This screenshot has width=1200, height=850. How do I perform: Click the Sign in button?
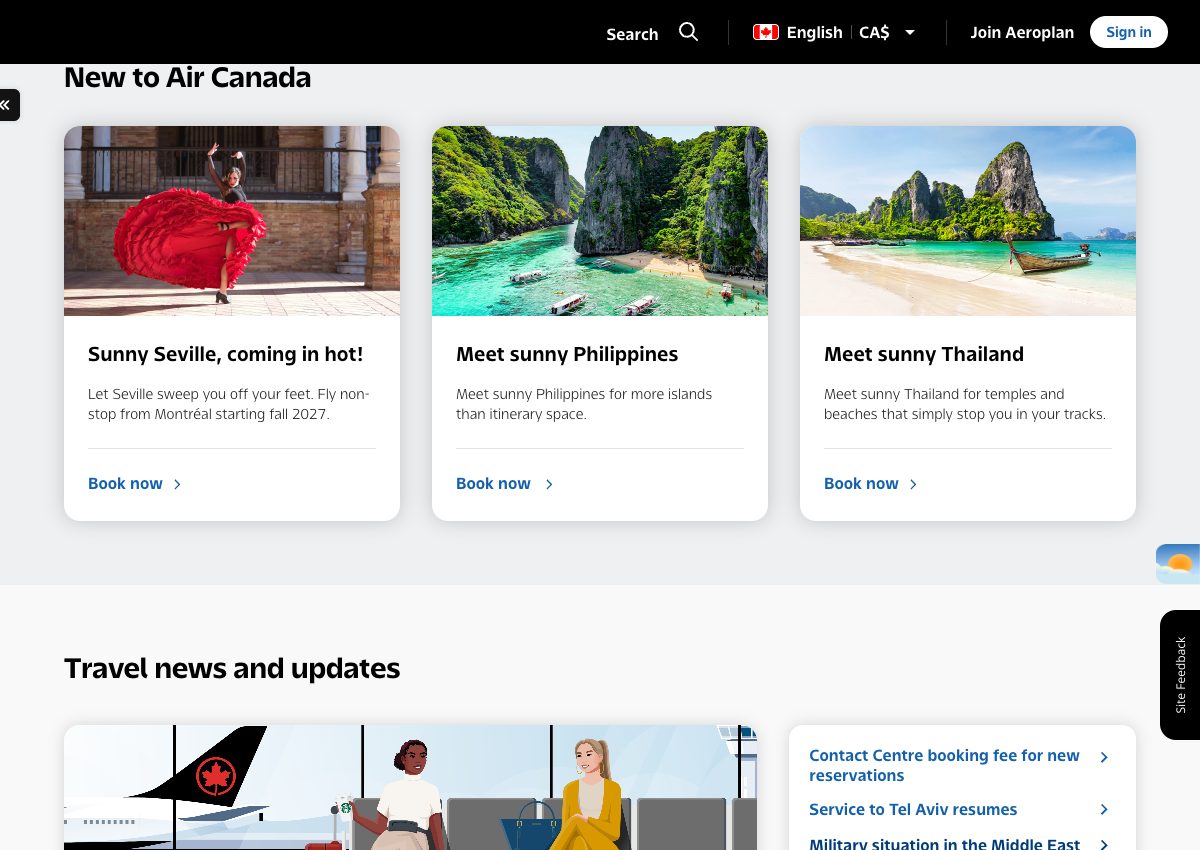(1129, 32)
